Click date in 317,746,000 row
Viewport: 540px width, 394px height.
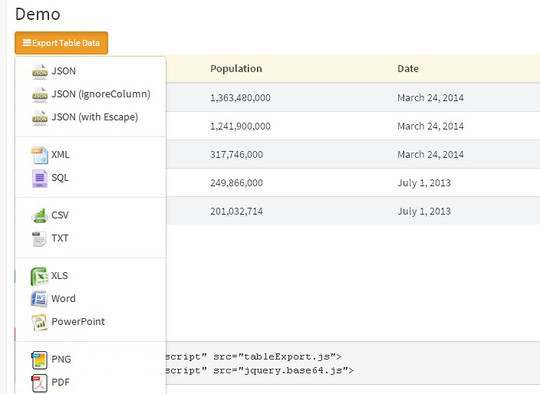point(430,154)
